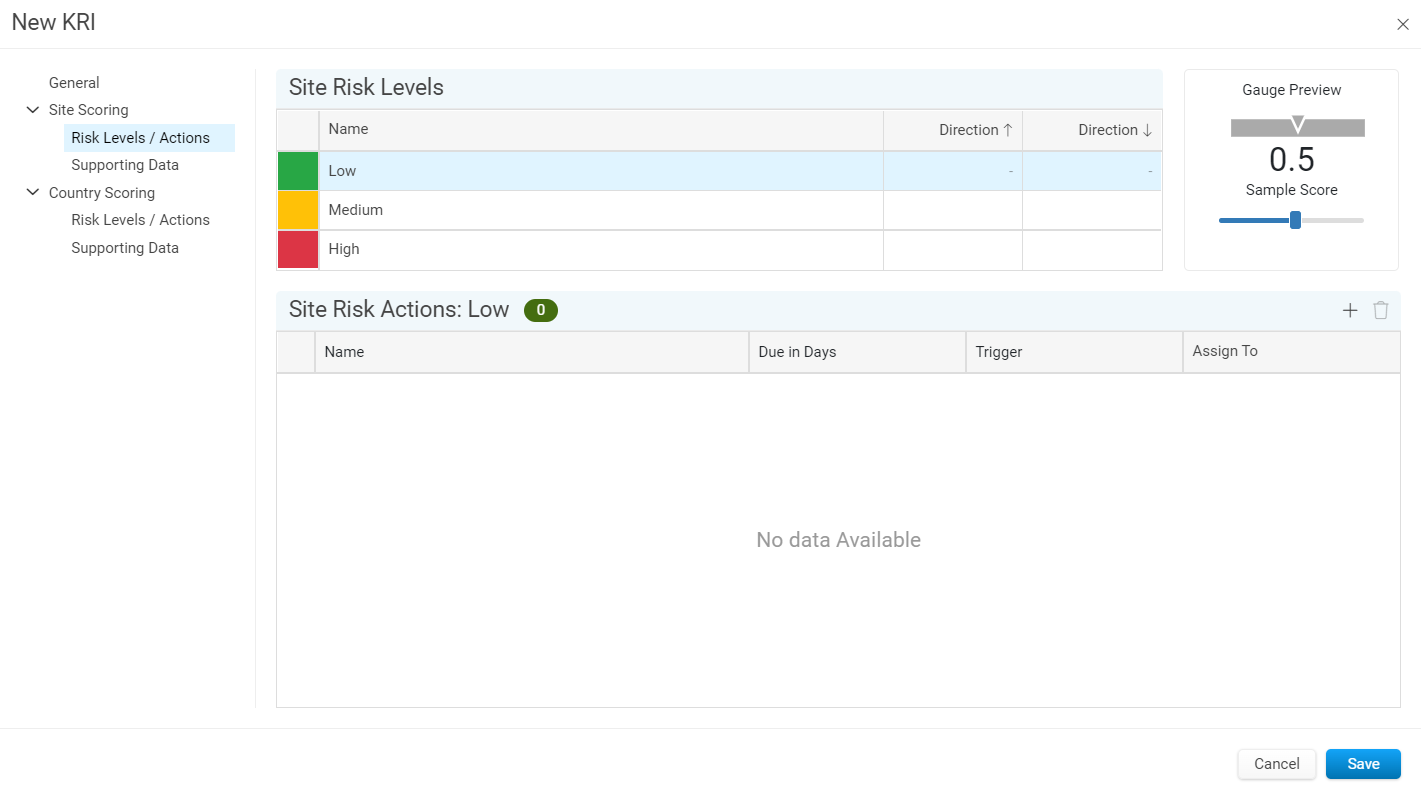The width and height of the screenshot is (1421, 794).
Task: Sort by Direction up arrow column
Action: point(953,130)
